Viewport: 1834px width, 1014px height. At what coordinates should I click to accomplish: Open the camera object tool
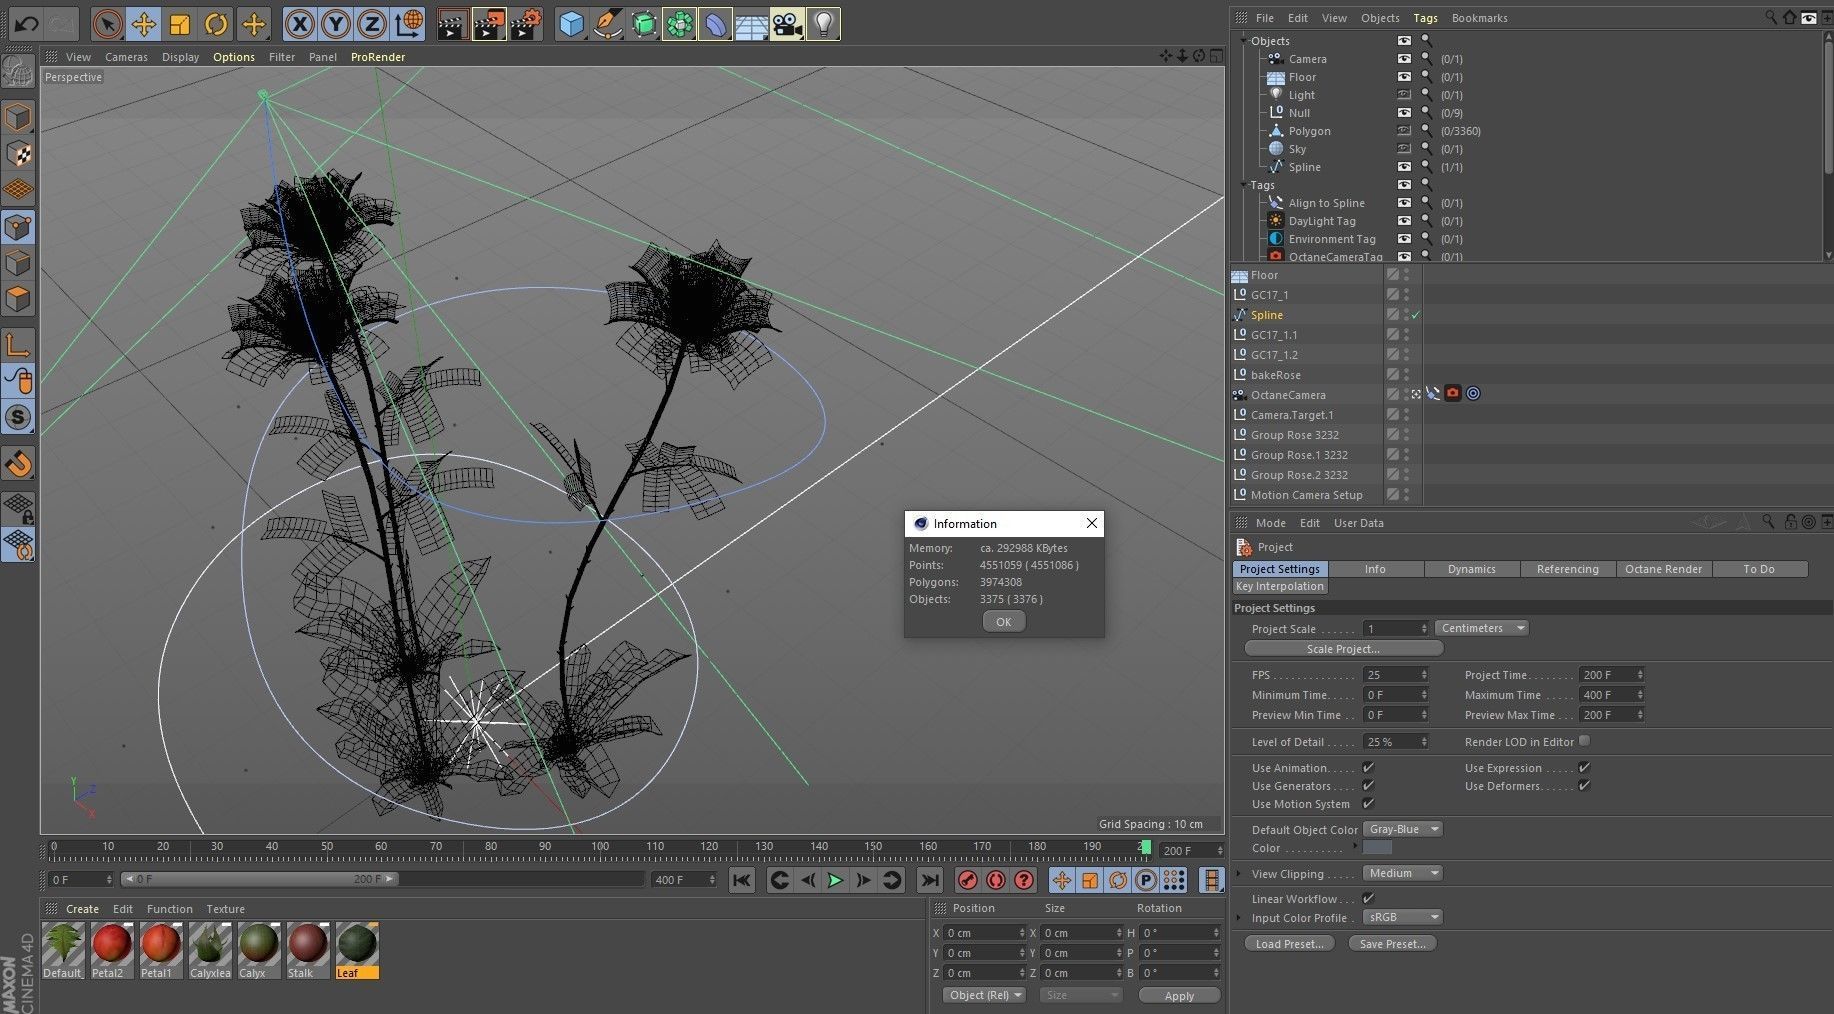point(787,24)
